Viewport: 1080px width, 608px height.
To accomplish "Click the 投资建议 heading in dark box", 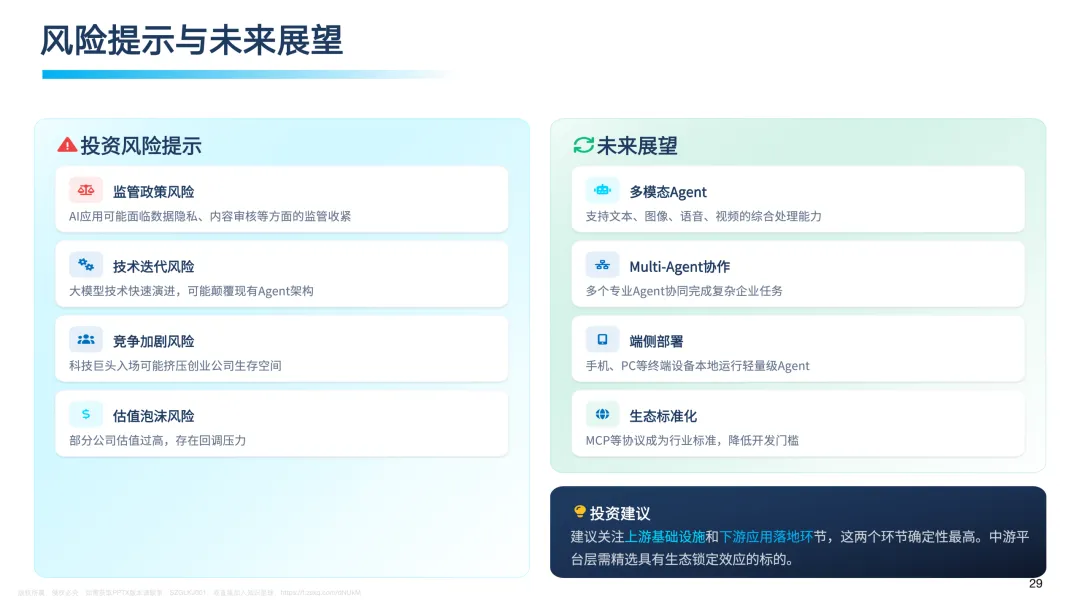I will coord(619,514).
